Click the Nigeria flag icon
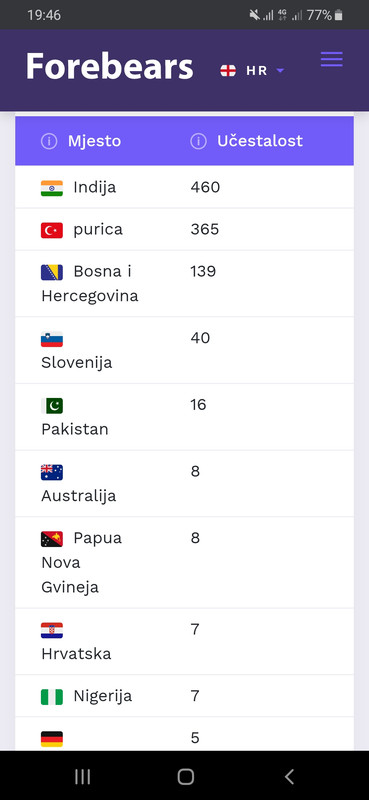 pos(52,697)
